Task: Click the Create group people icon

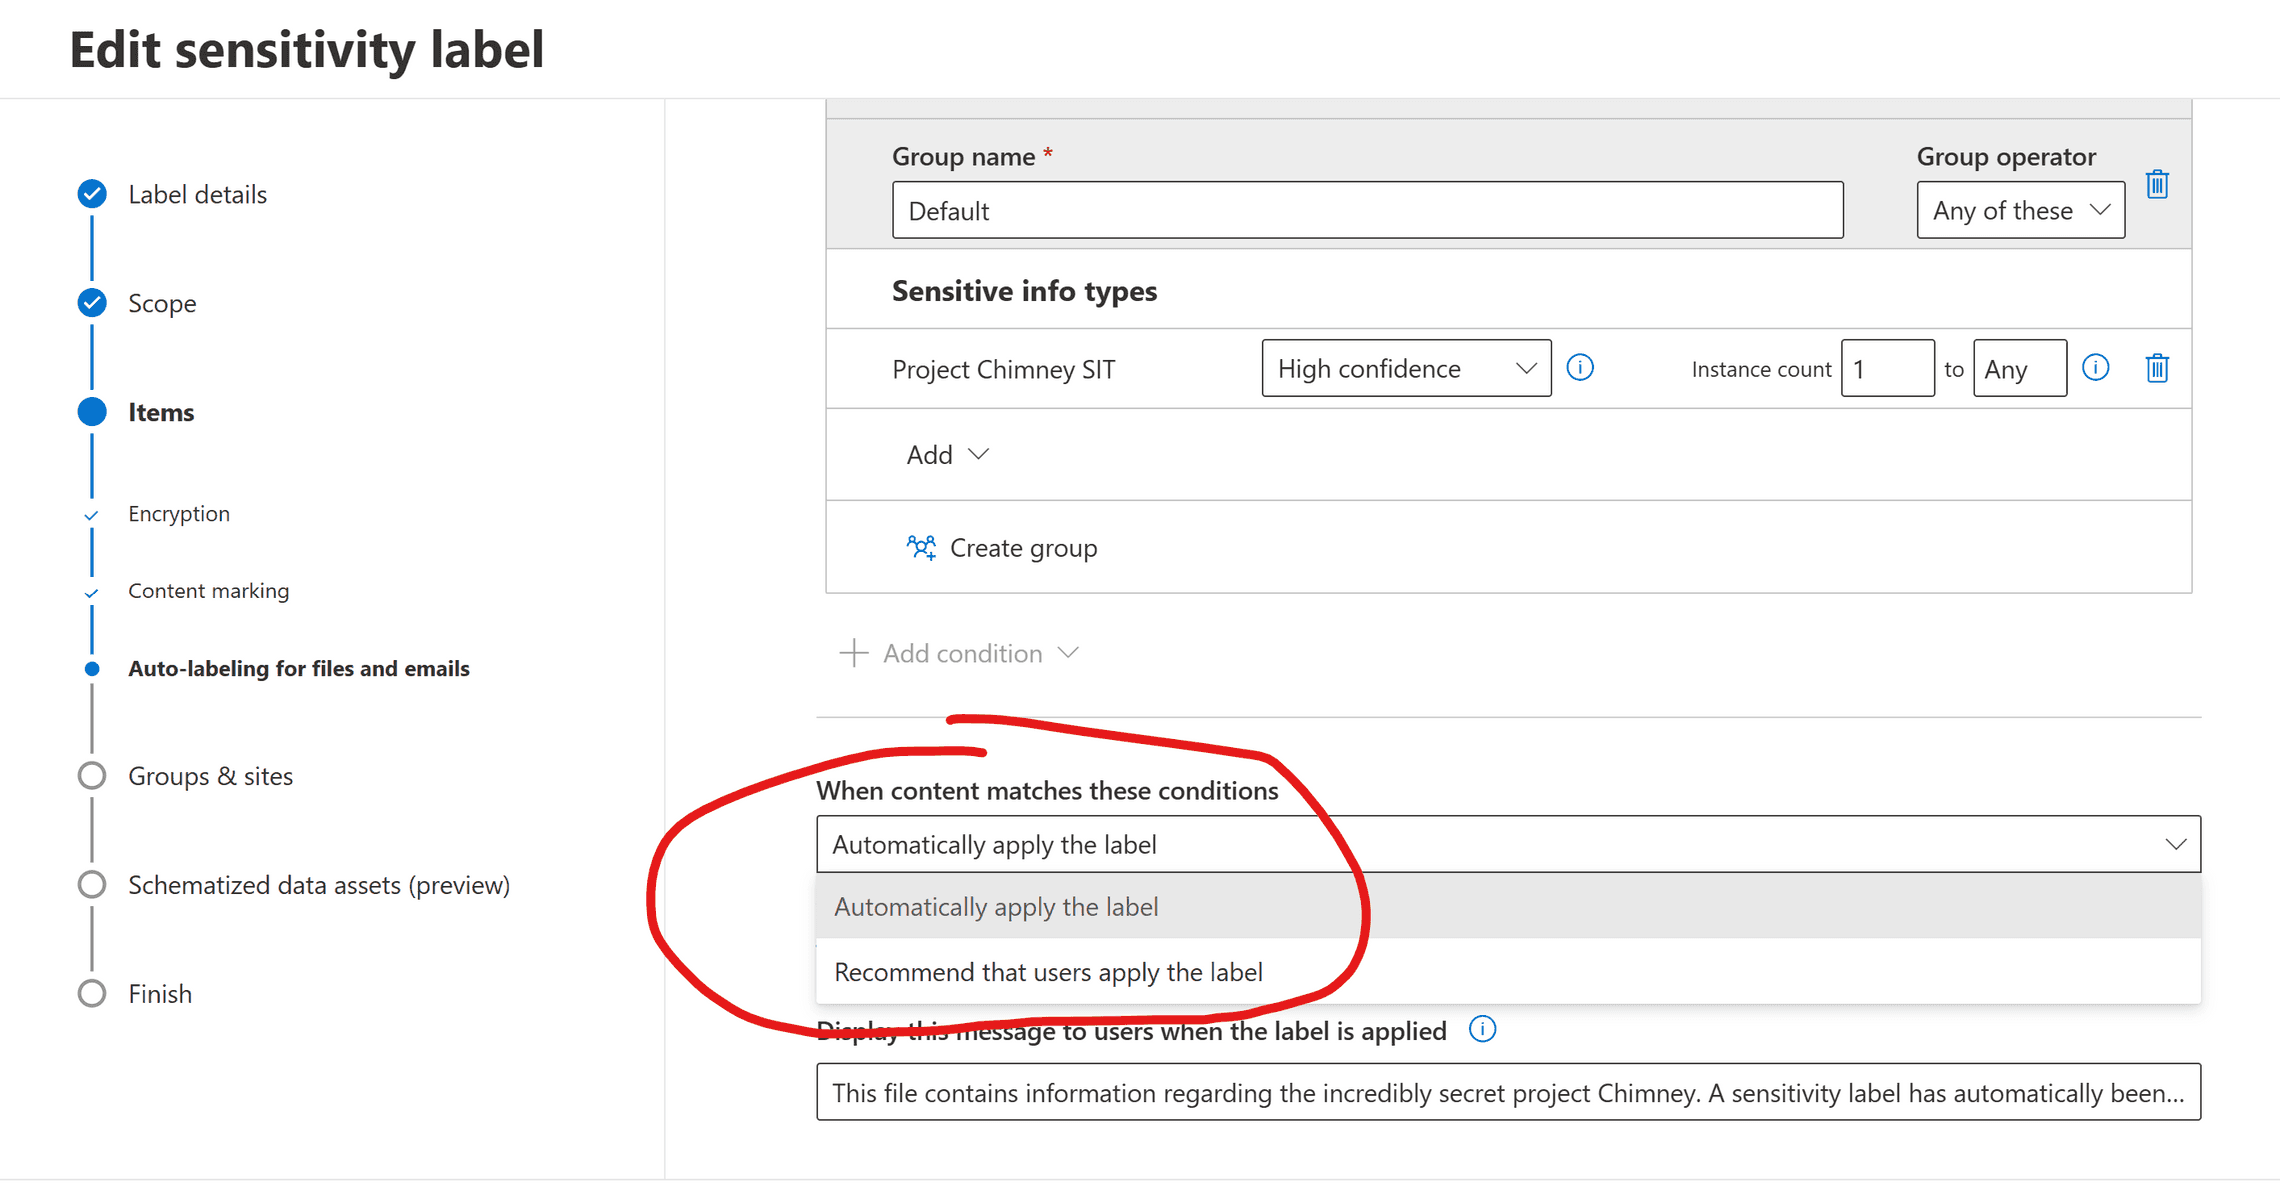Action: pyautogui.click(x=921, y=547)
